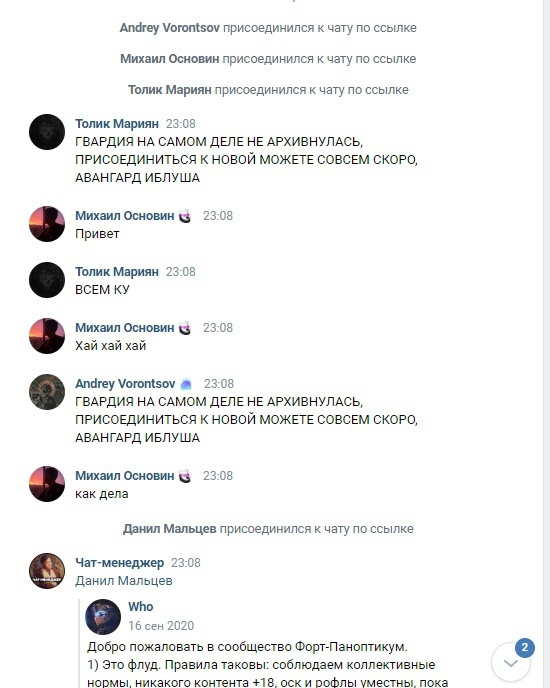
Task: Click the unread counter badge showing 2
Action: [x=525, y=648]
